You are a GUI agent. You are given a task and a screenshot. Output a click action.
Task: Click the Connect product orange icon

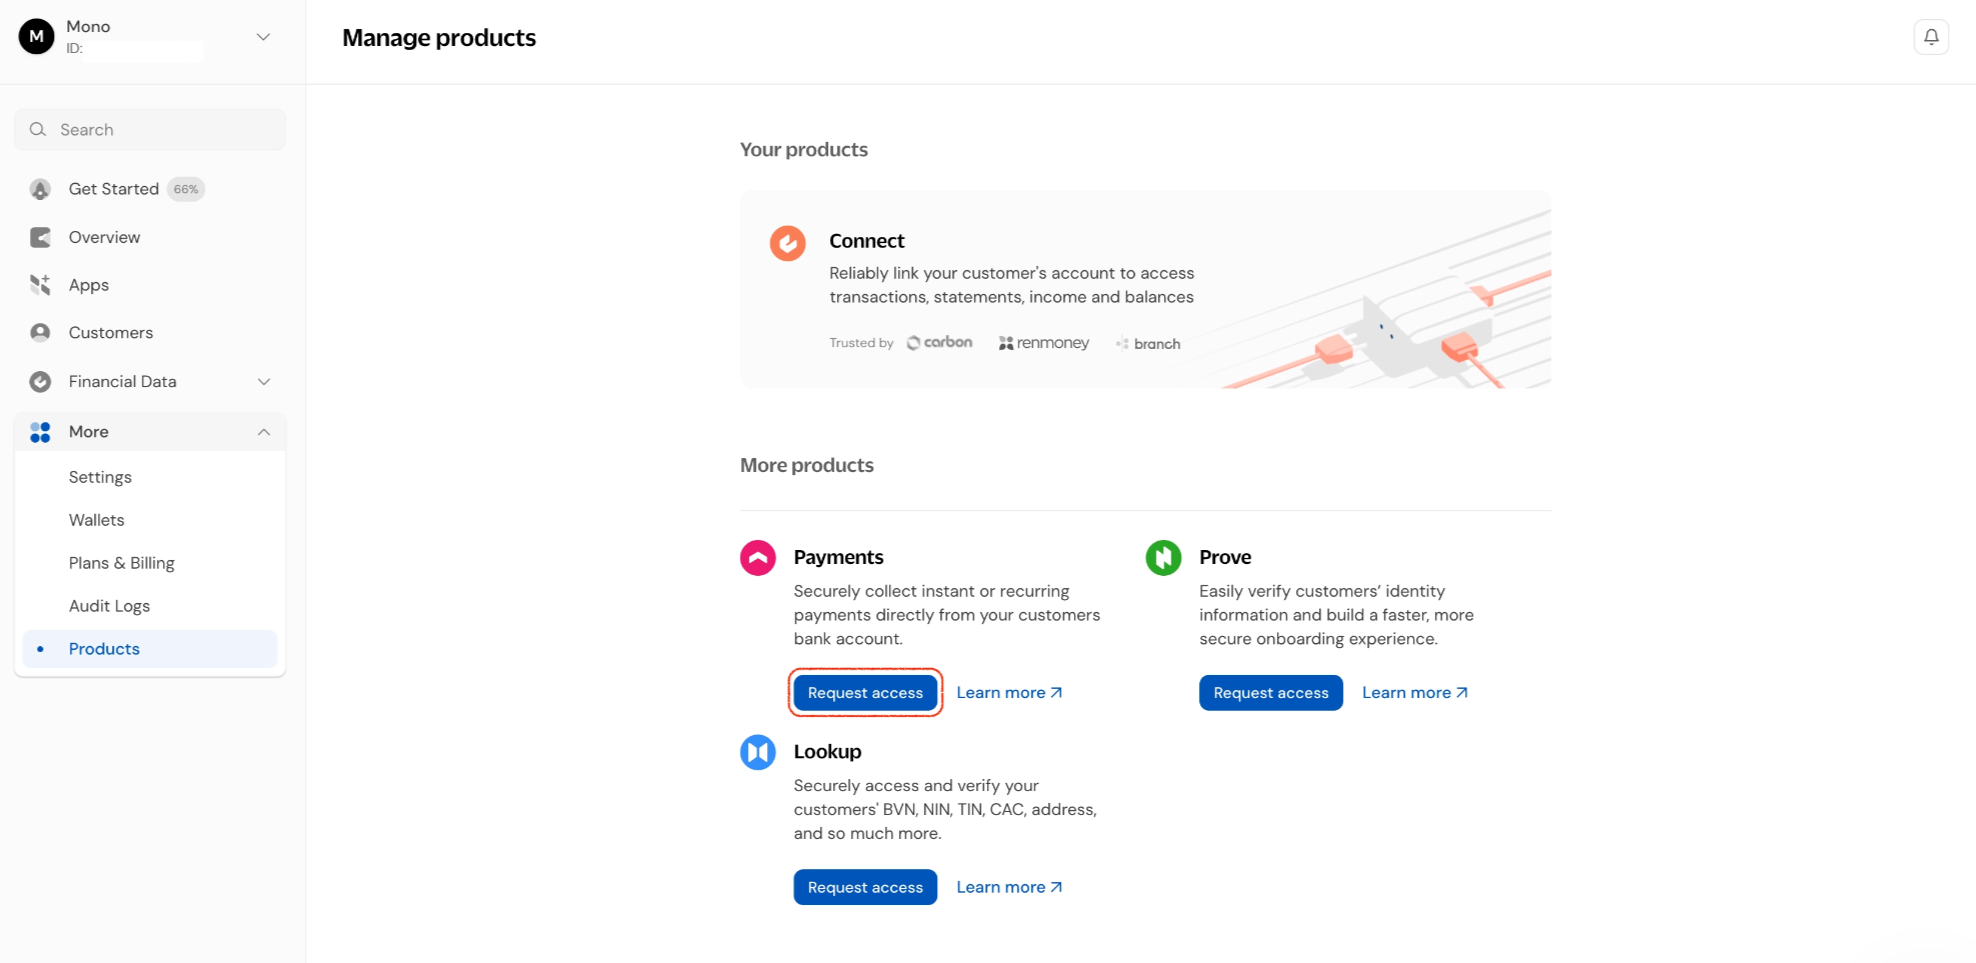pos(787,243)
